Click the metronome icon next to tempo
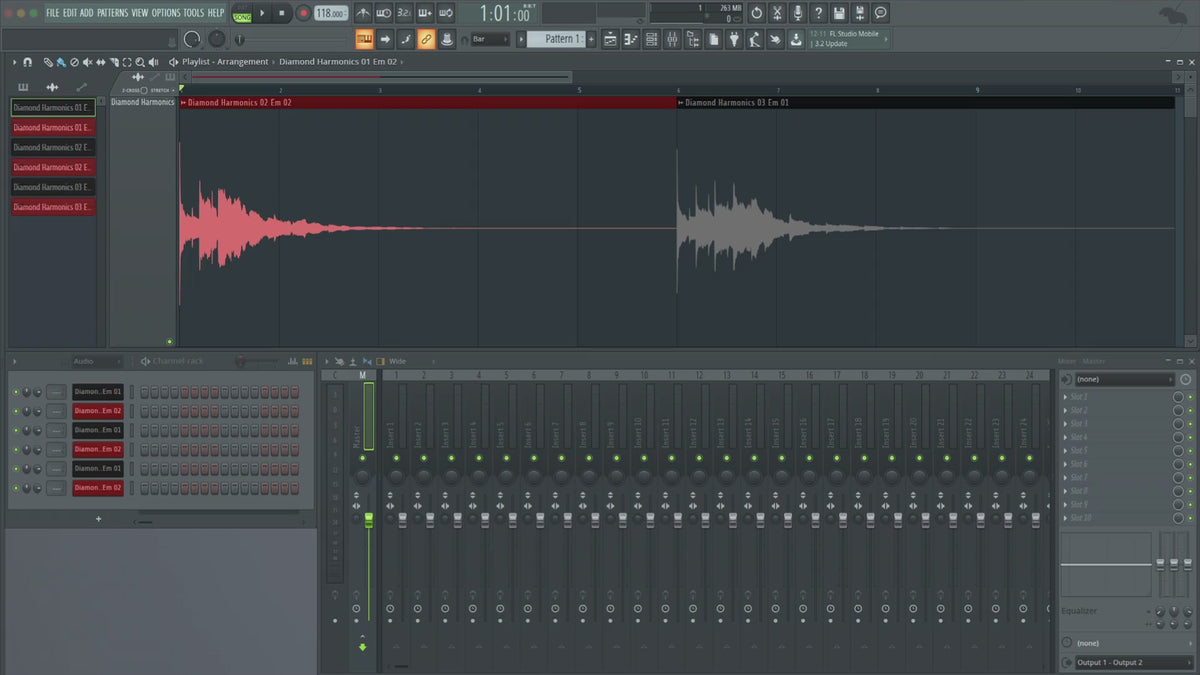Screen dimensions: 1200x675 pyautogui.click(x=362, y=13)
